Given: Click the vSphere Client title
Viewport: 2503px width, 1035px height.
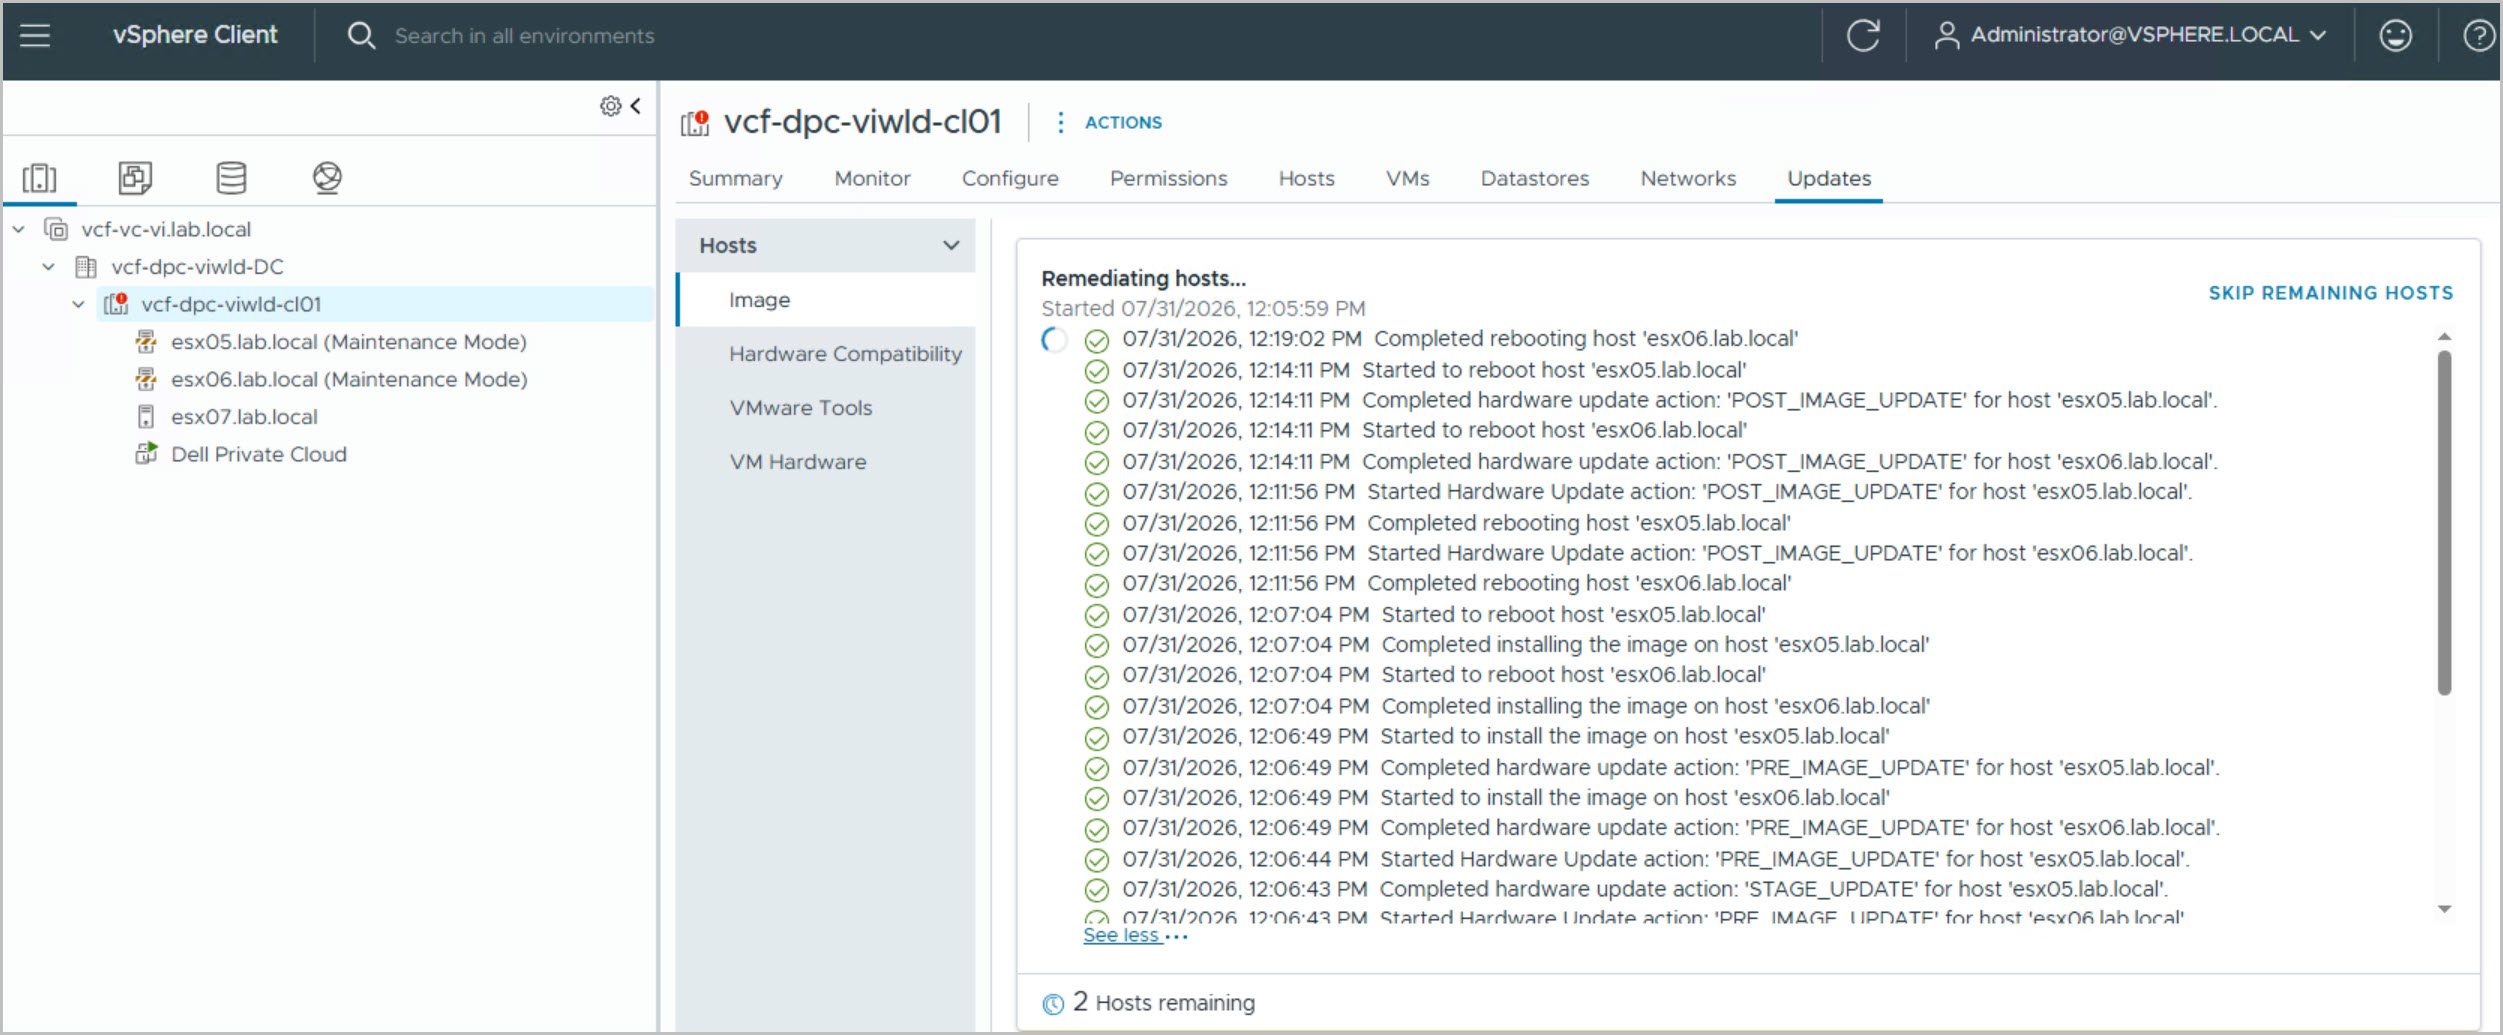Looking at the screenshot, I should [195, 35].
